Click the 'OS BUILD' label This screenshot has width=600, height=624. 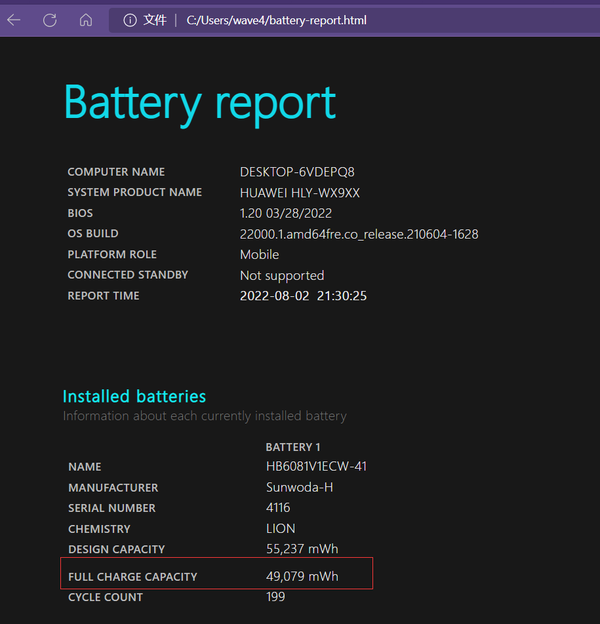93,233
